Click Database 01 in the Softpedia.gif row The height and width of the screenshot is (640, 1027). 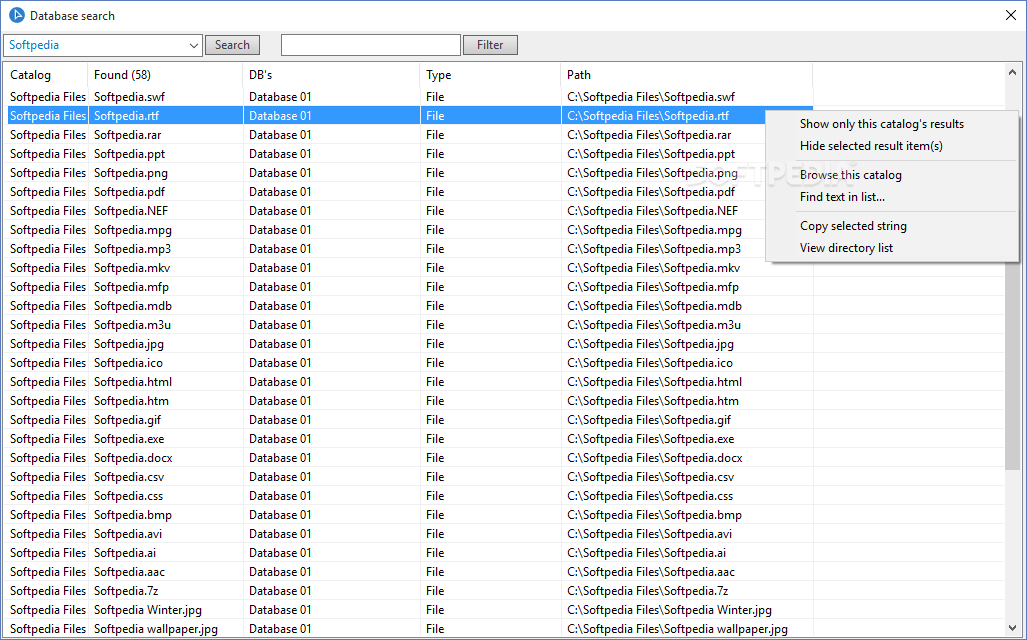click(280, 420)
